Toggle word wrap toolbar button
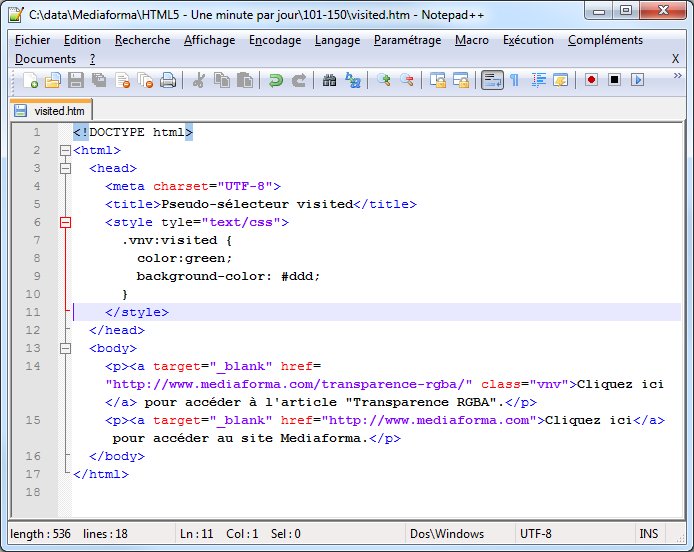 pyautogui.click(x=491, y=80)
